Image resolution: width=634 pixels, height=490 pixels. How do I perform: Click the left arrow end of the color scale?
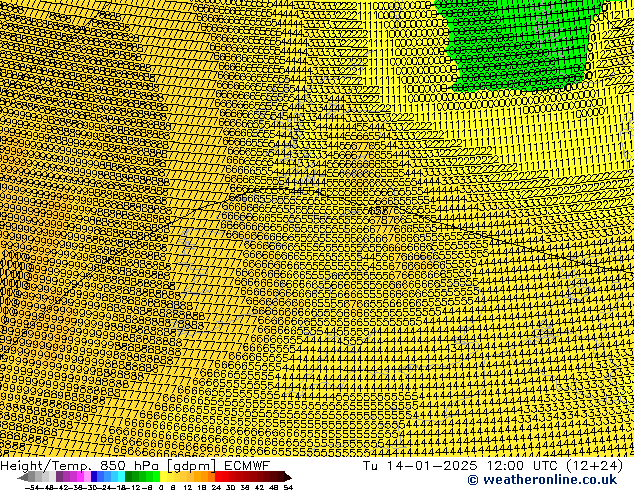(22, 477)
